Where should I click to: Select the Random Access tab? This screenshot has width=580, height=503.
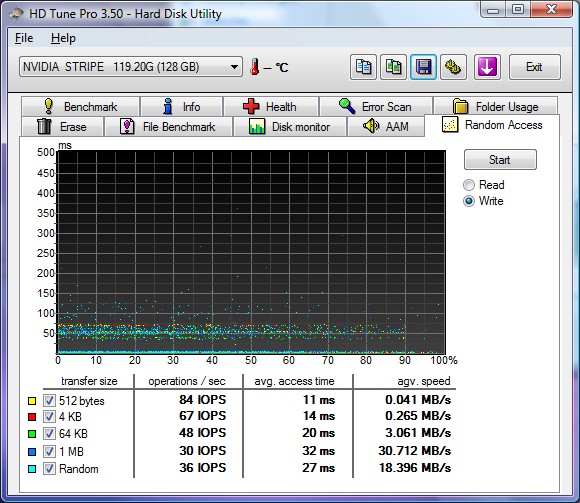click(x=492, y=125)
